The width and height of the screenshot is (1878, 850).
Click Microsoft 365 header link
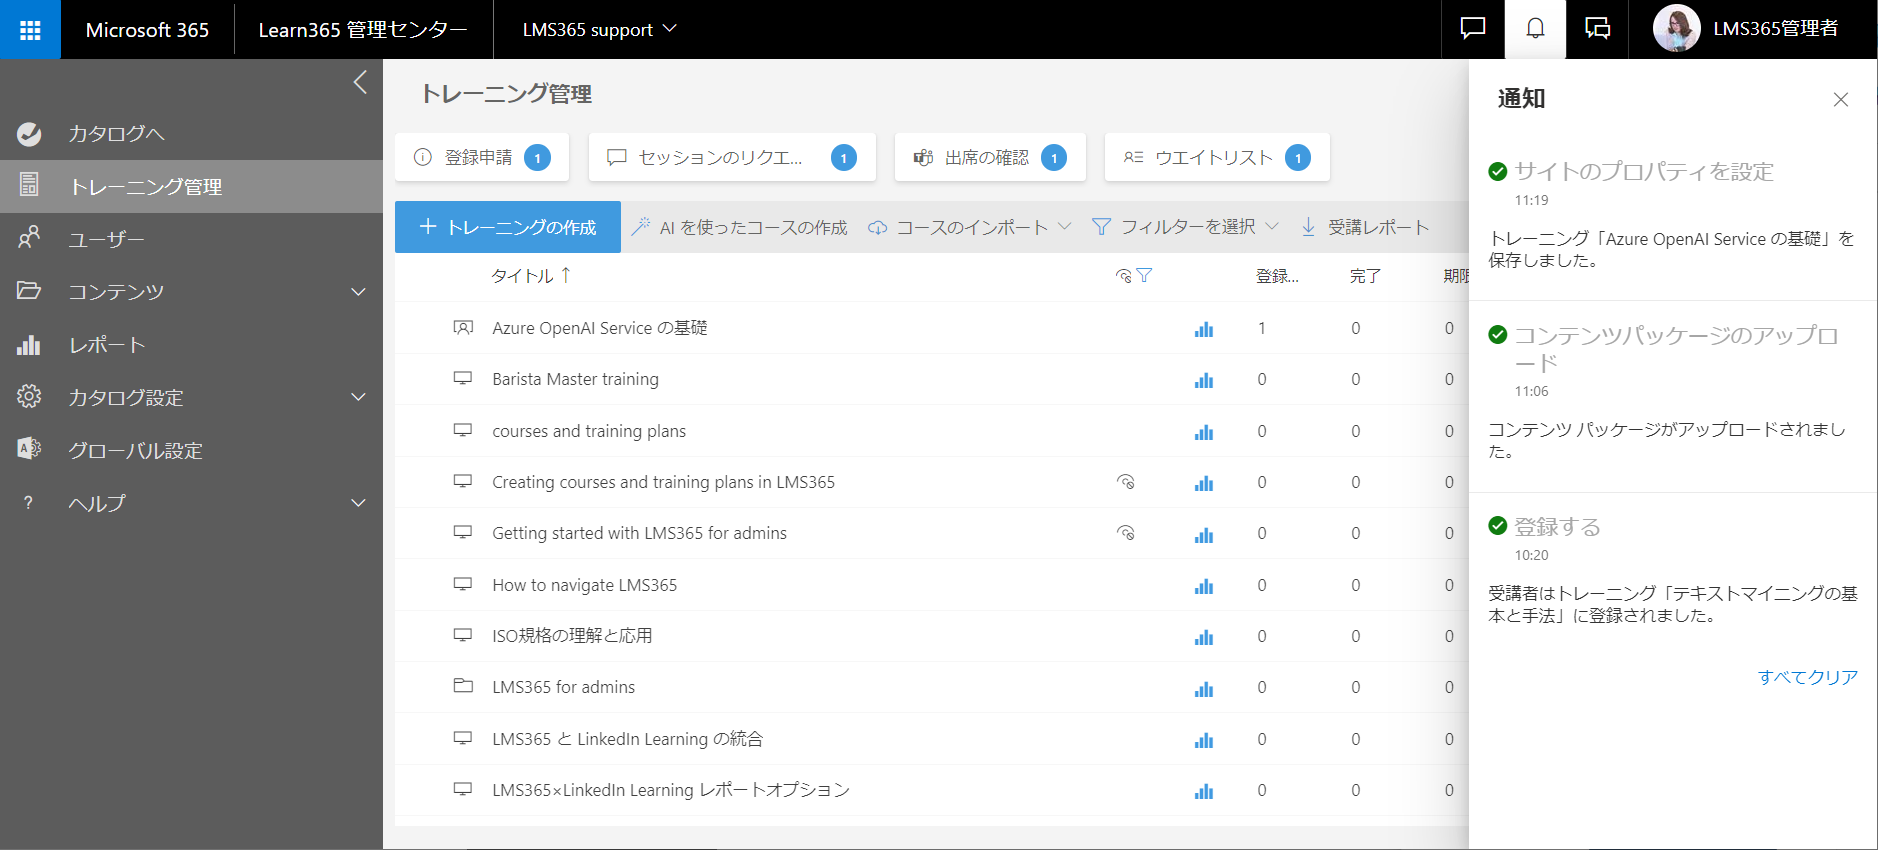coord(147,30)
